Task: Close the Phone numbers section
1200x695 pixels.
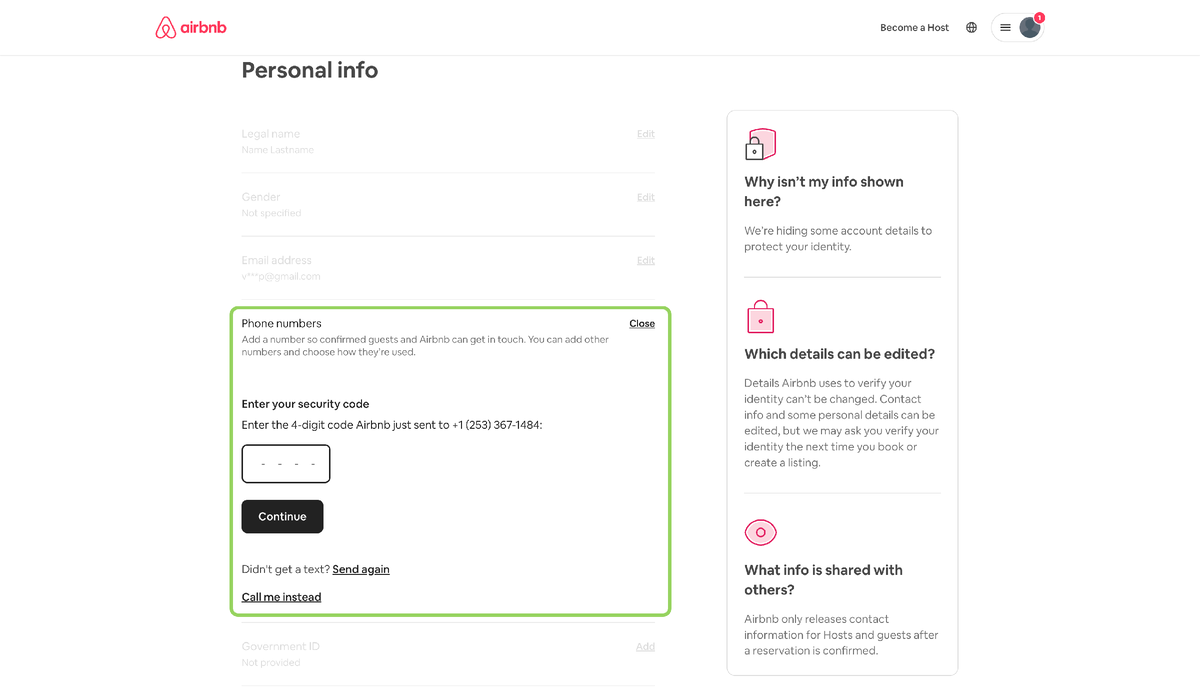Action: [x=641, y=323]
